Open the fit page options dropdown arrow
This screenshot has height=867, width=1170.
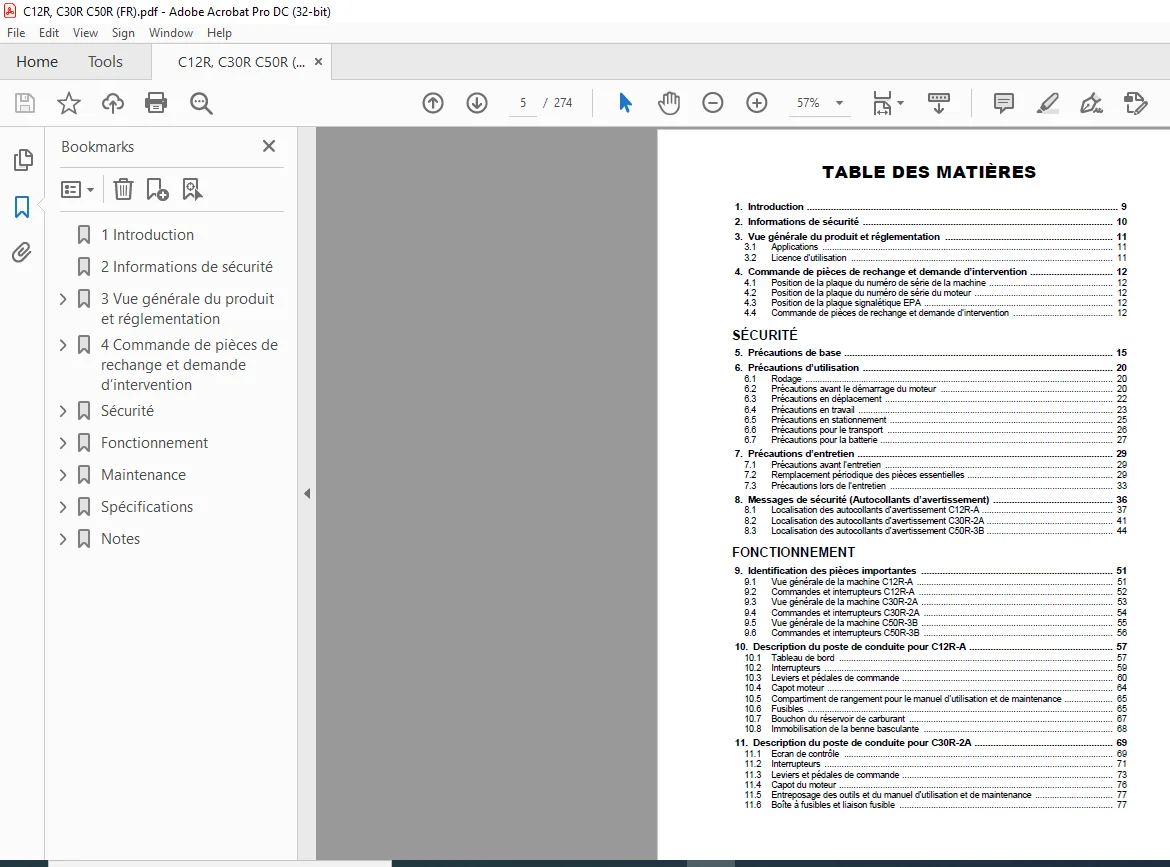pyautogui.click(x=901, y=103)
